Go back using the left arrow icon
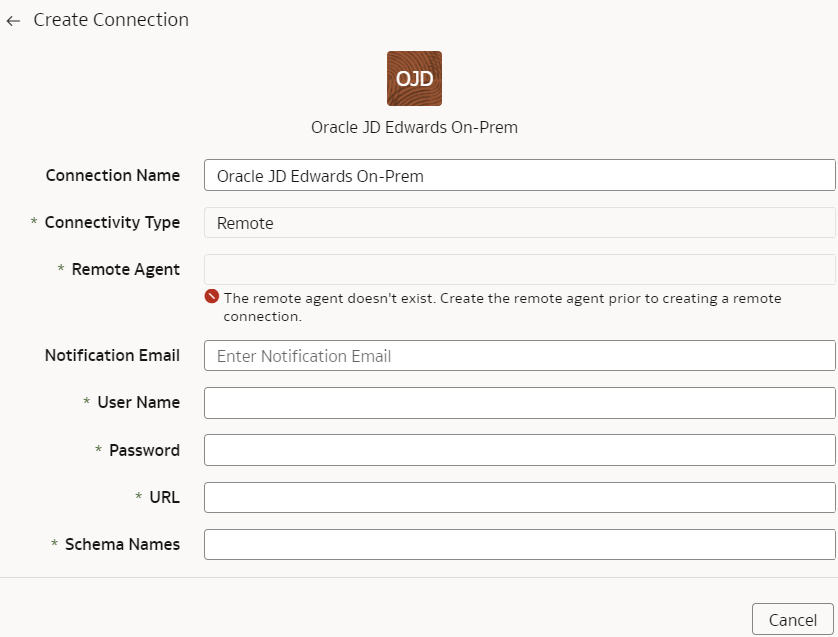838x637 pixels. click(x=13, y=21)
